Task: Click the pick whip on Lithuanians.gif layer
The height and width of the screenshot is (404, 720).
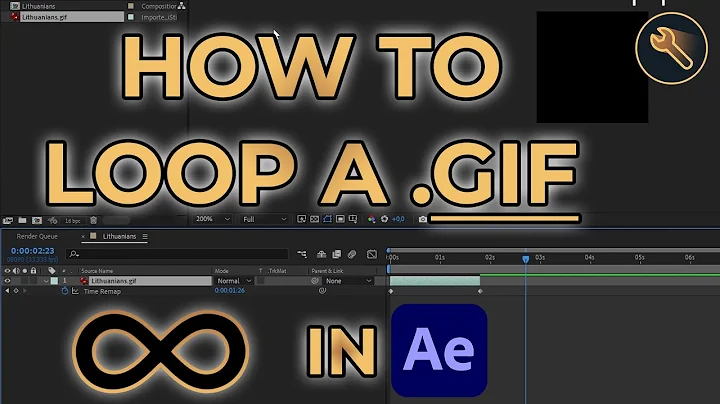Action: (x=315, y=281)
